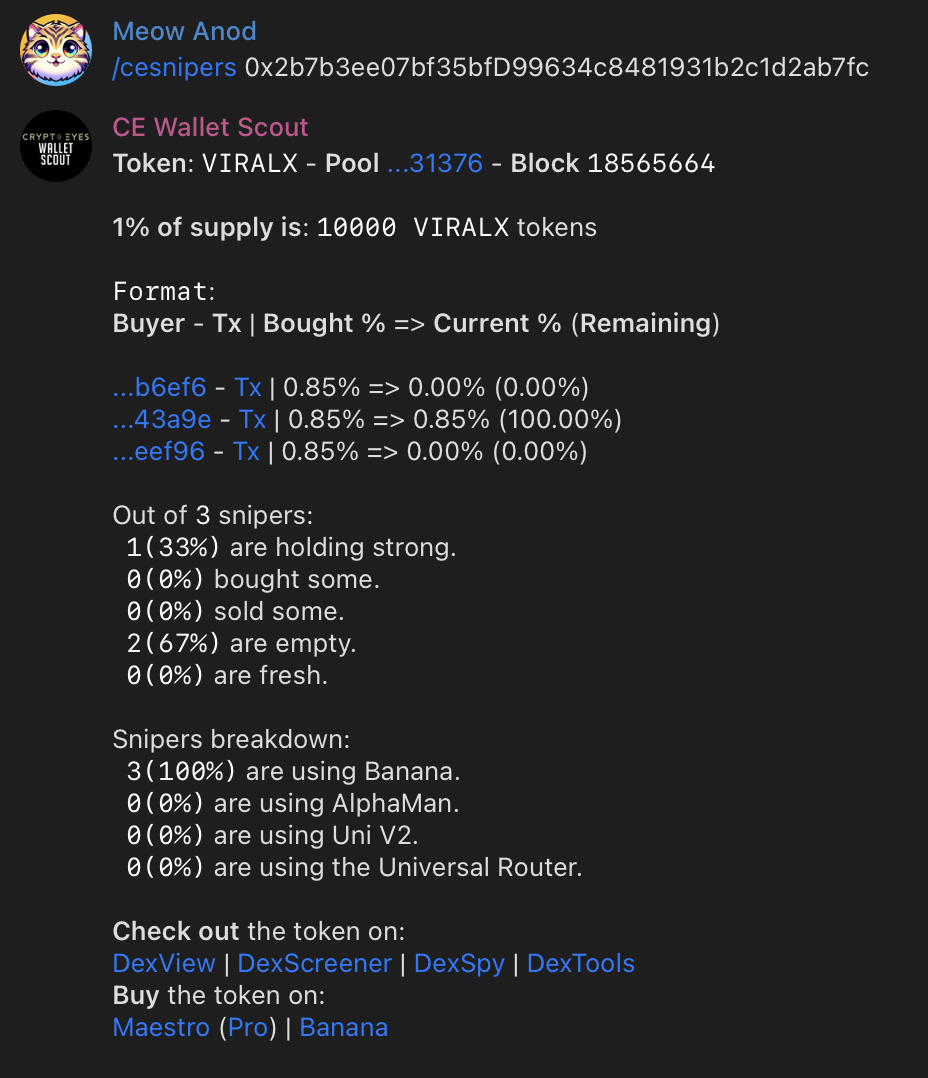Click the CE Wallet Scout sender name
The height and width of the screenshot is (1078, 928).
(x=210, y=127)
